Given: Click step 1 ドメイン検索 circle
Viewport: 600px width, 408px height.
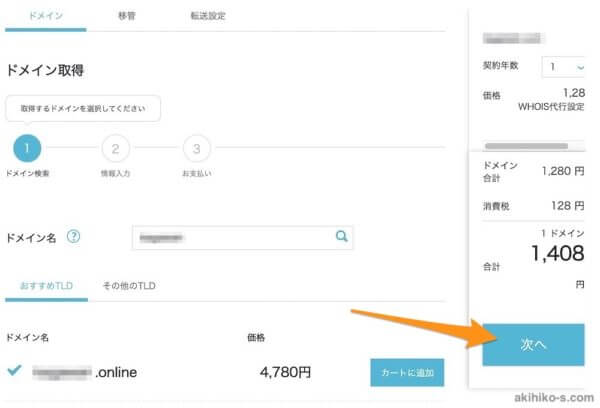Looking at the screenshot, I should (x=27, y=148).
